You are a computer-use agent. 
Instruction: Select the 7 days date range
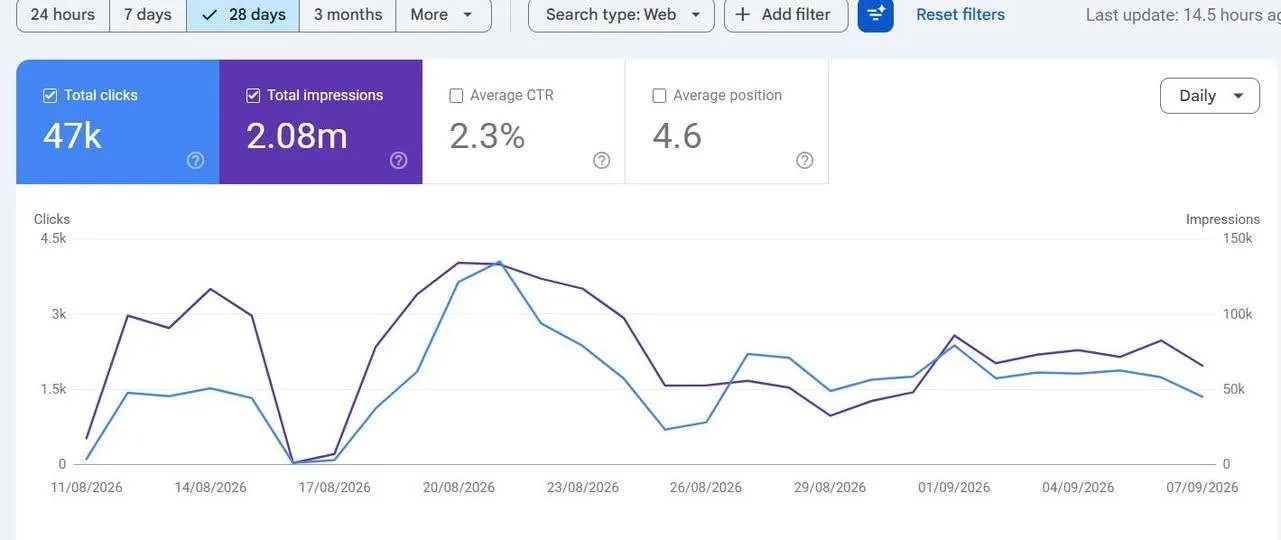pyautogui.click(x=148, y=15)
